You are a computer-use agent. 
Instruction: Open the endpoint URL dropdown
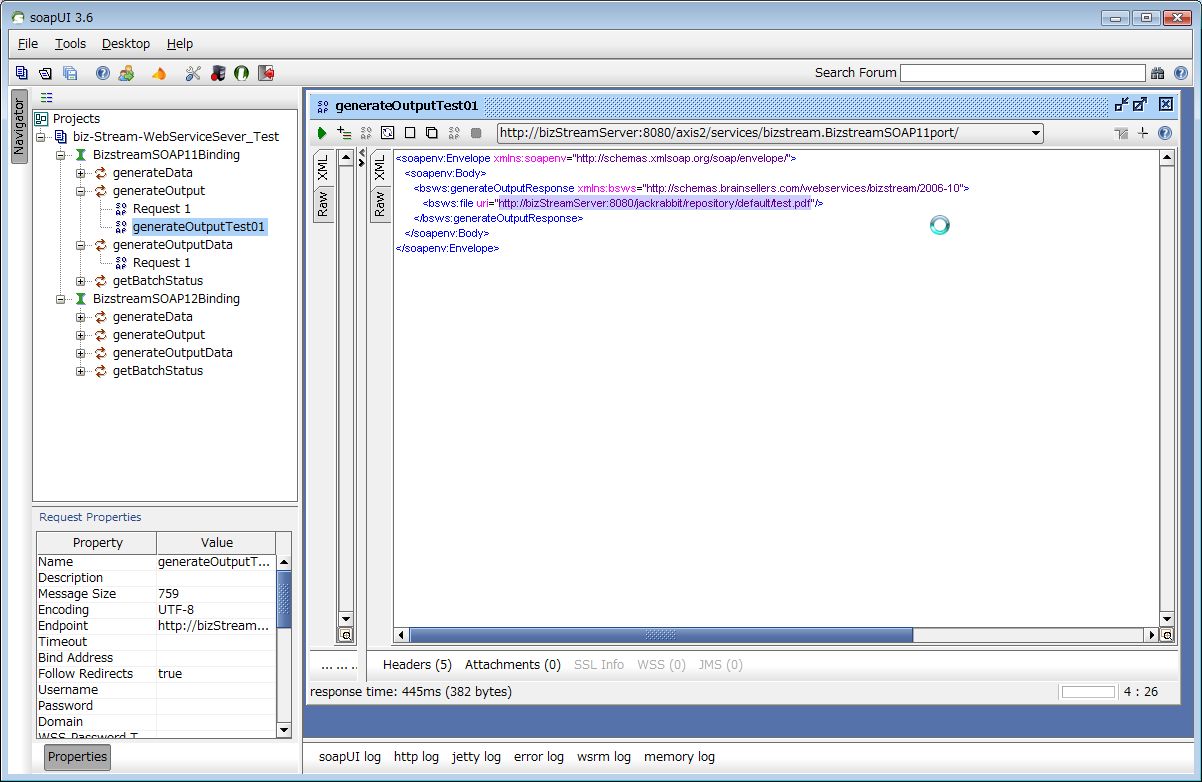[1035, 133]
